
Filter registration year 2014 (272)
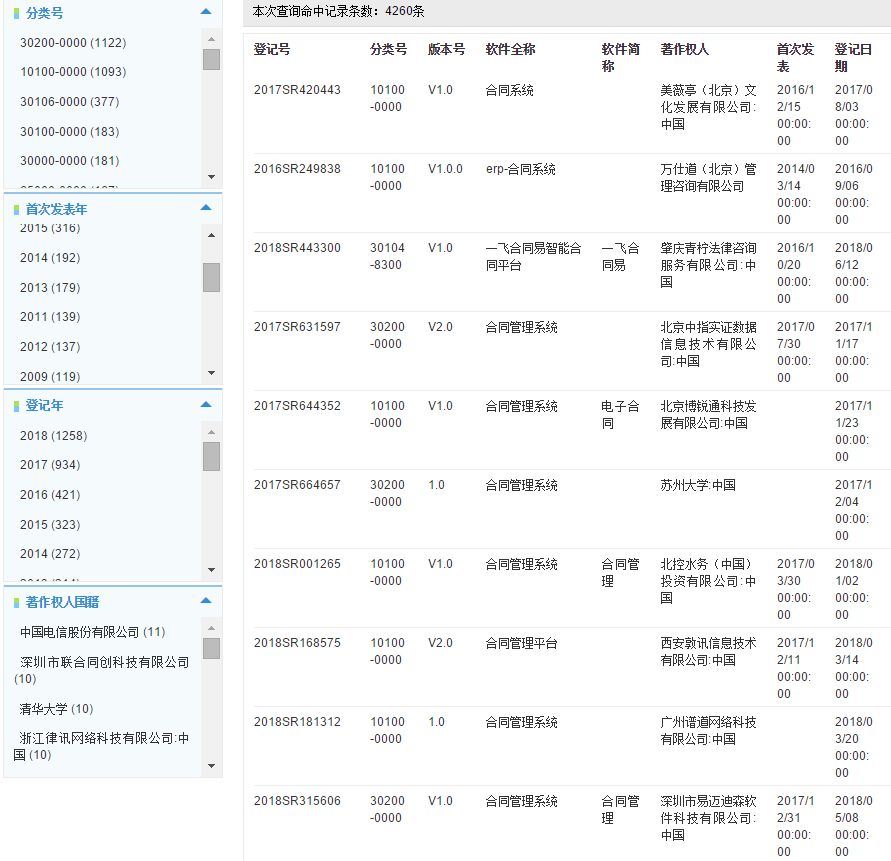[x=50, y=554]
